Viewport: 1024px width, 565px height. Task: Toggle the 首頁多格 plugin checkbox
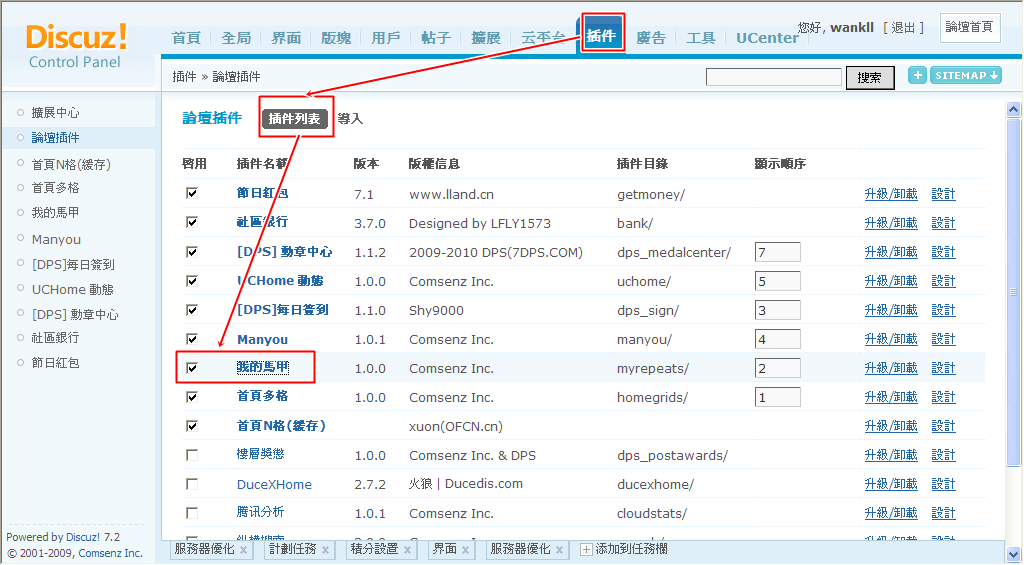[192, 396]
